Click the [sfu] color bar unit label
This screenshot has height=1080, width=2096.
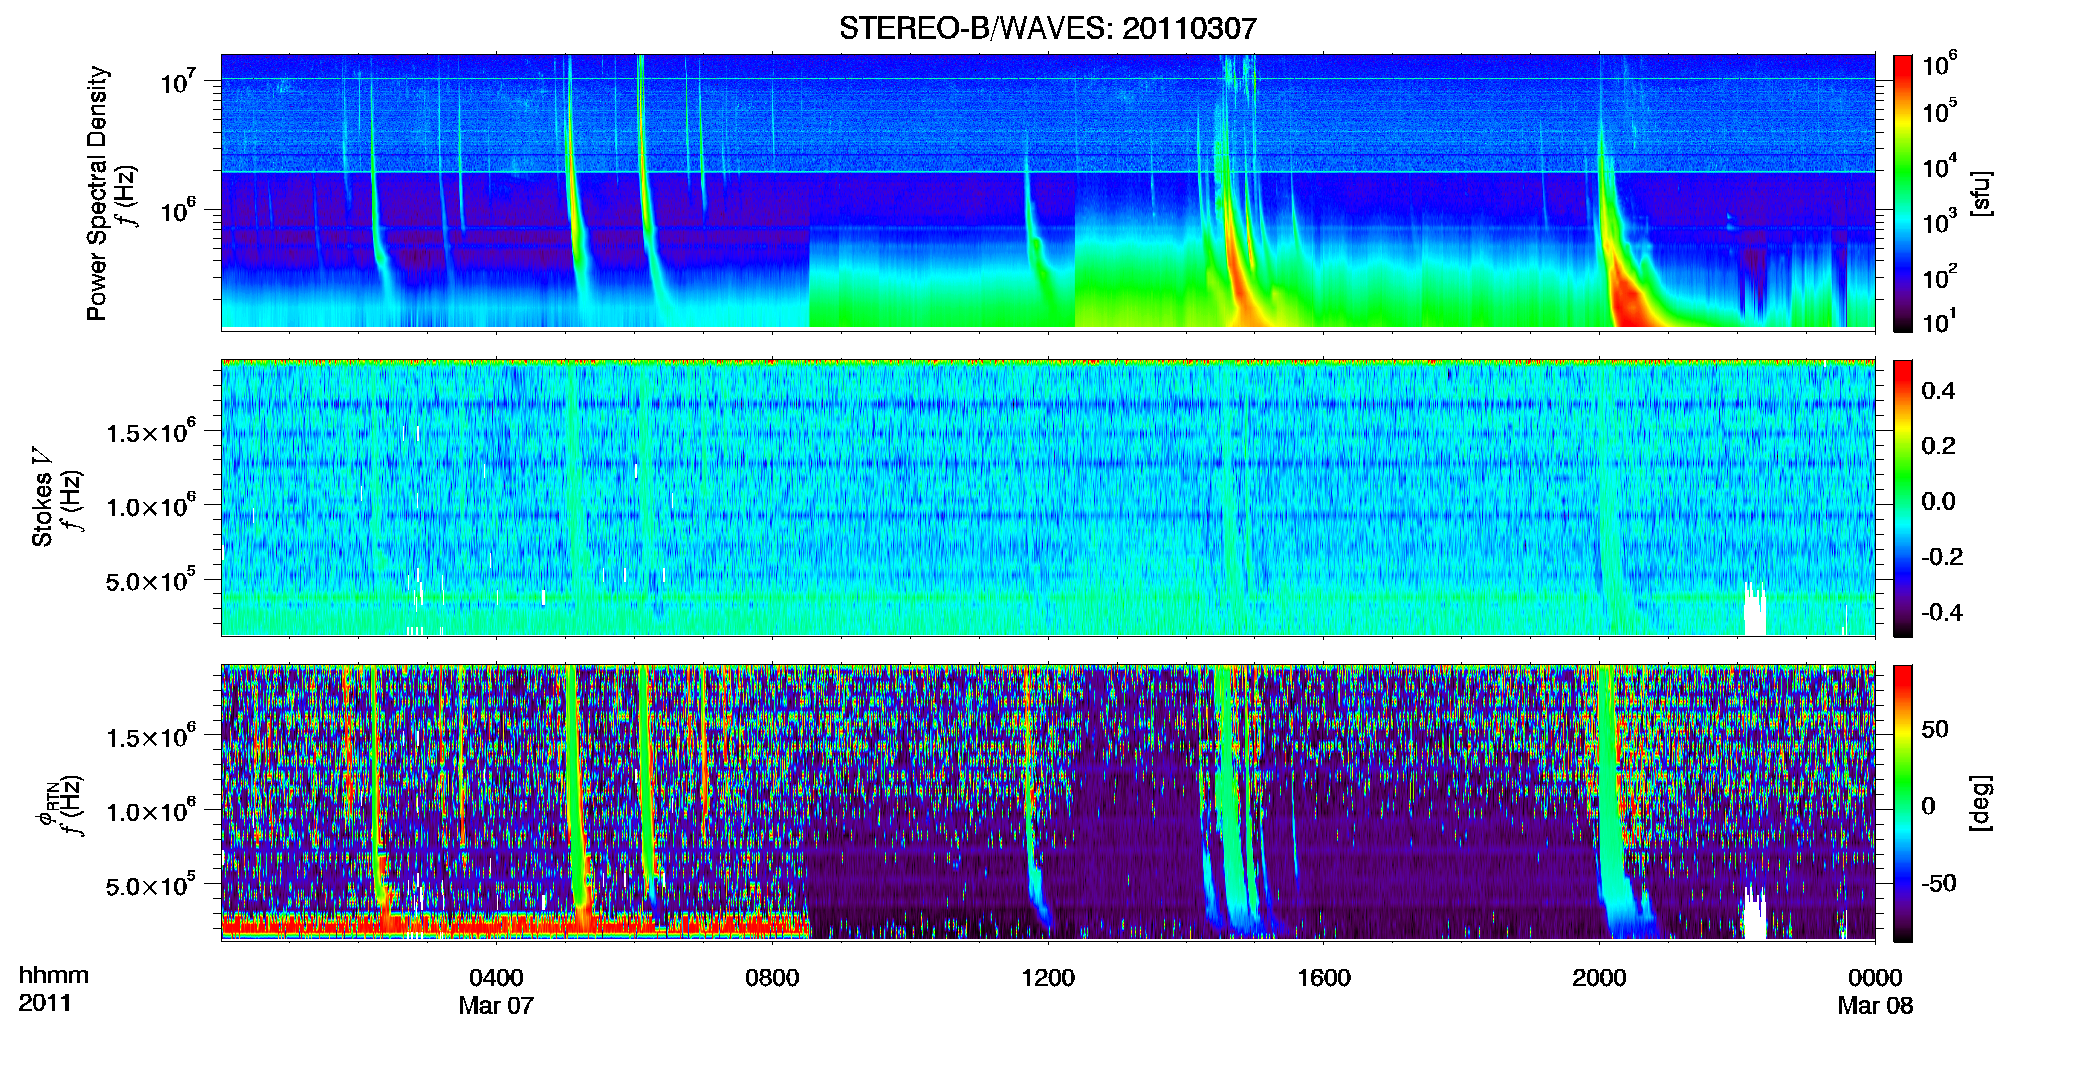click(1982, 194)
